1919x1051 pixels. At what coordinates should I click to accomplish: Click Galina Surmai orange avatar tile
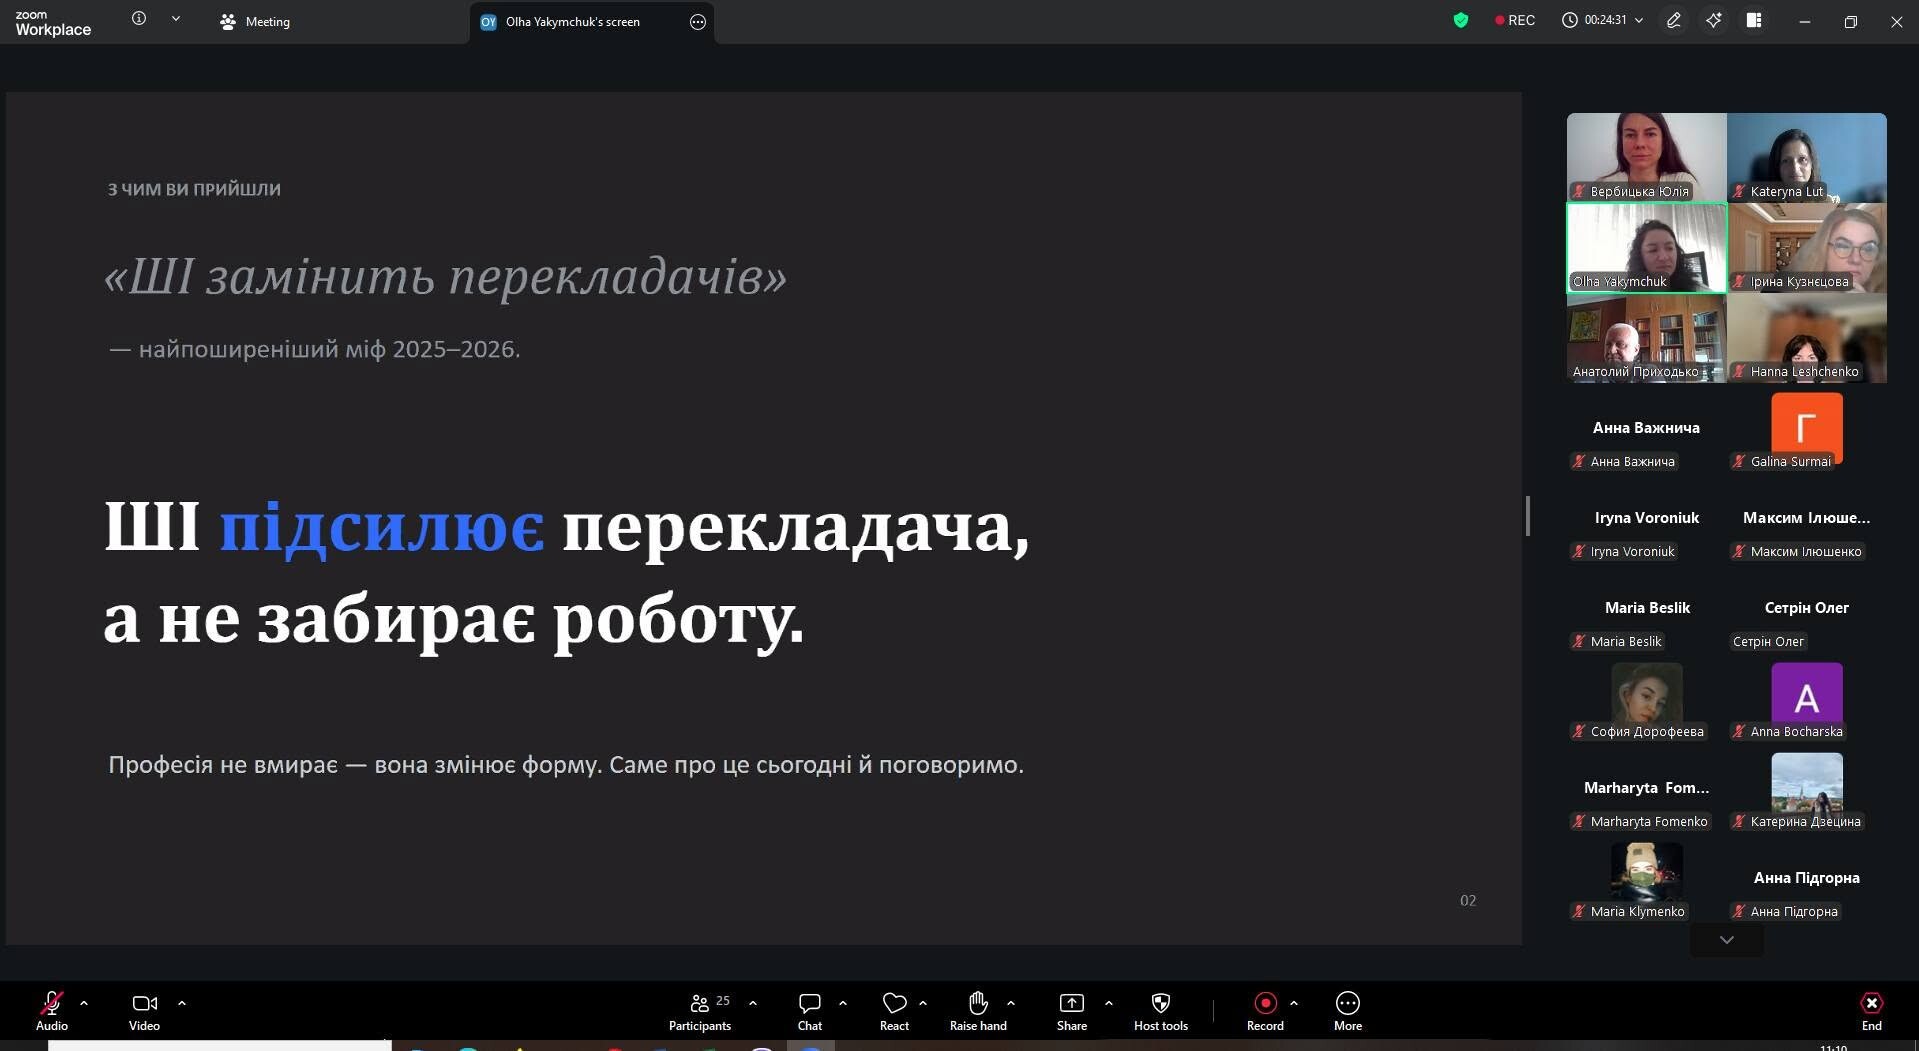click(x=1807, y=427)
